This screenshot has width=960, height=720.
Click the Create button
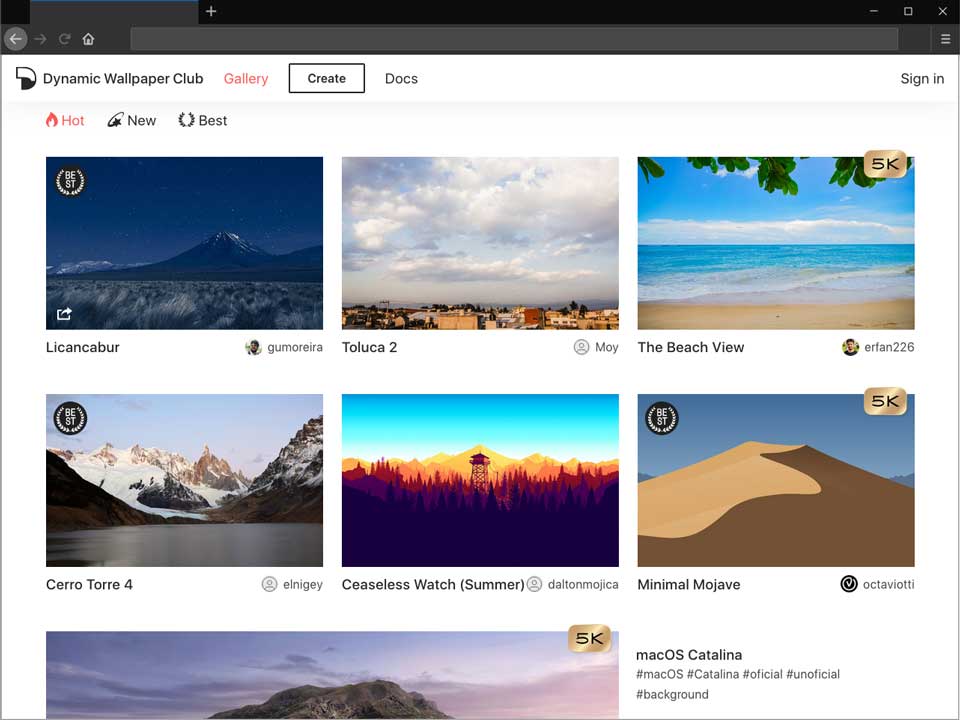coord(326,78)
